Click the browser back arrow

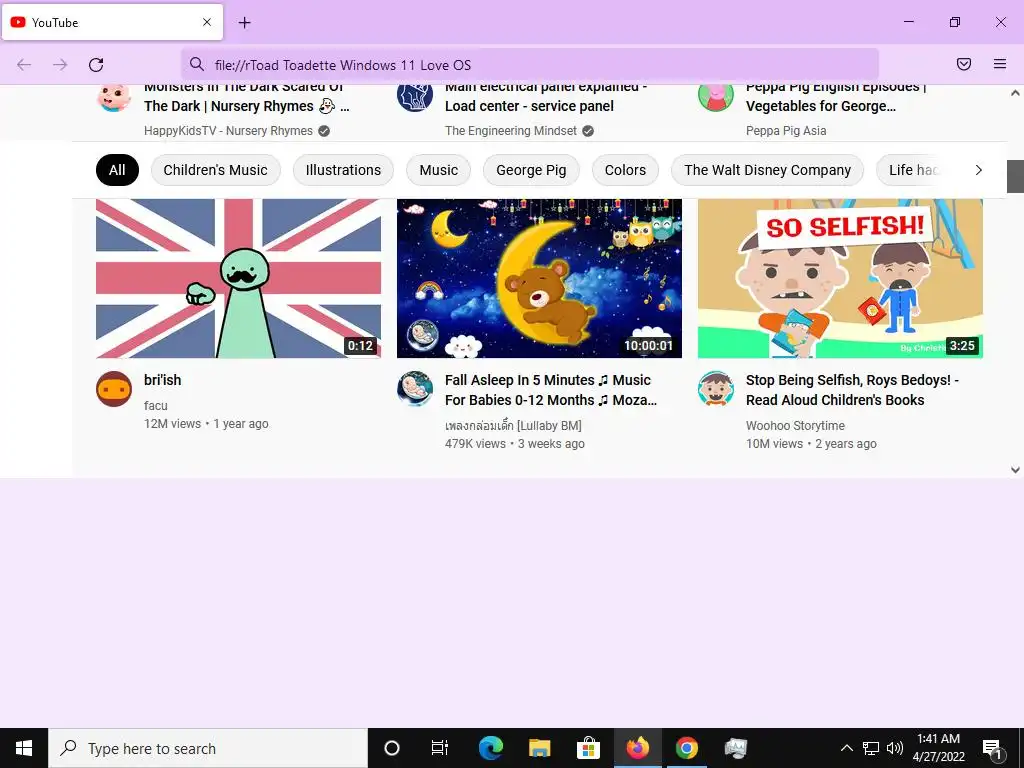[x=24, y=65]
